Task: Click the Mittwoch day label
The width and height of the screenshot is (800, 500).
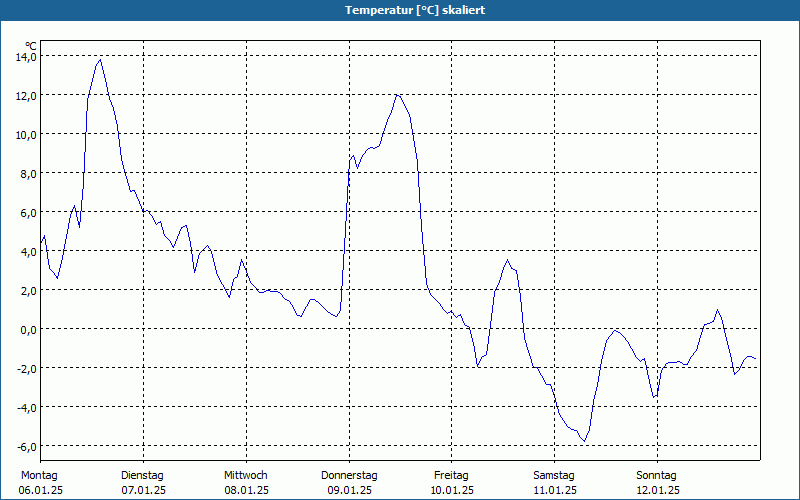Action: coord(246,476)
